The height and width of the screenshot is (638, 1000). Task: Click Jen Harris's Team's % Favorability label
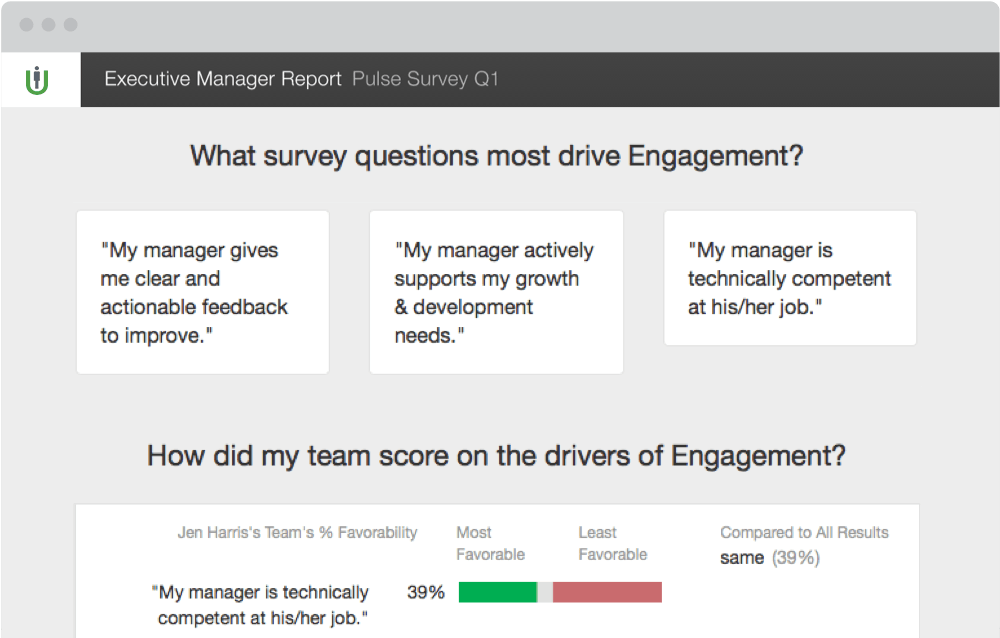[297, 533]
